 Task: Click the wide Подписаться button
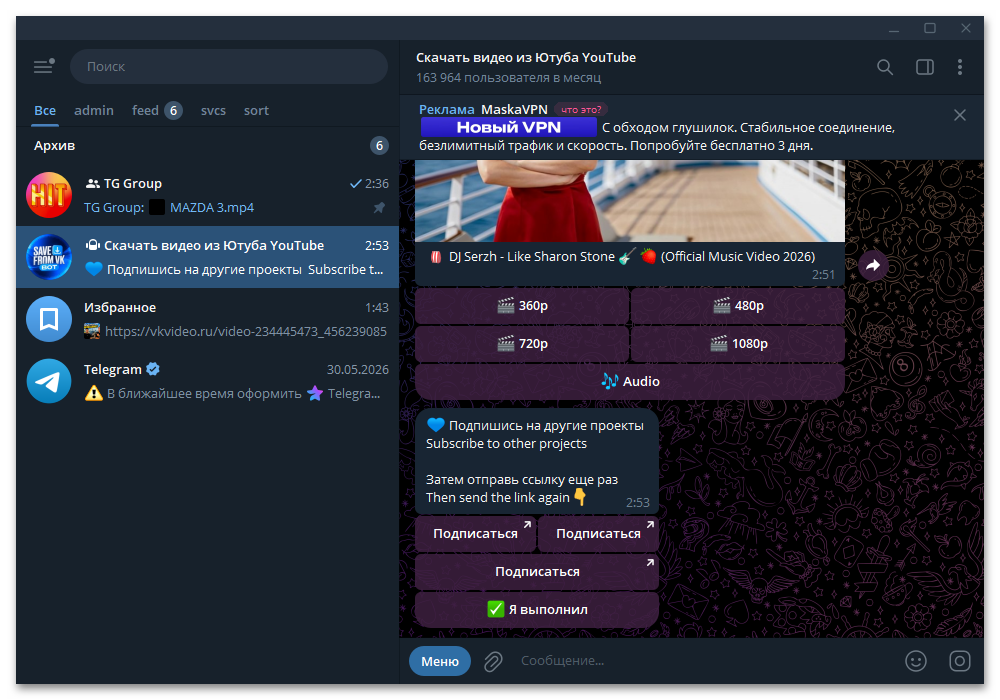pos(537,572)
